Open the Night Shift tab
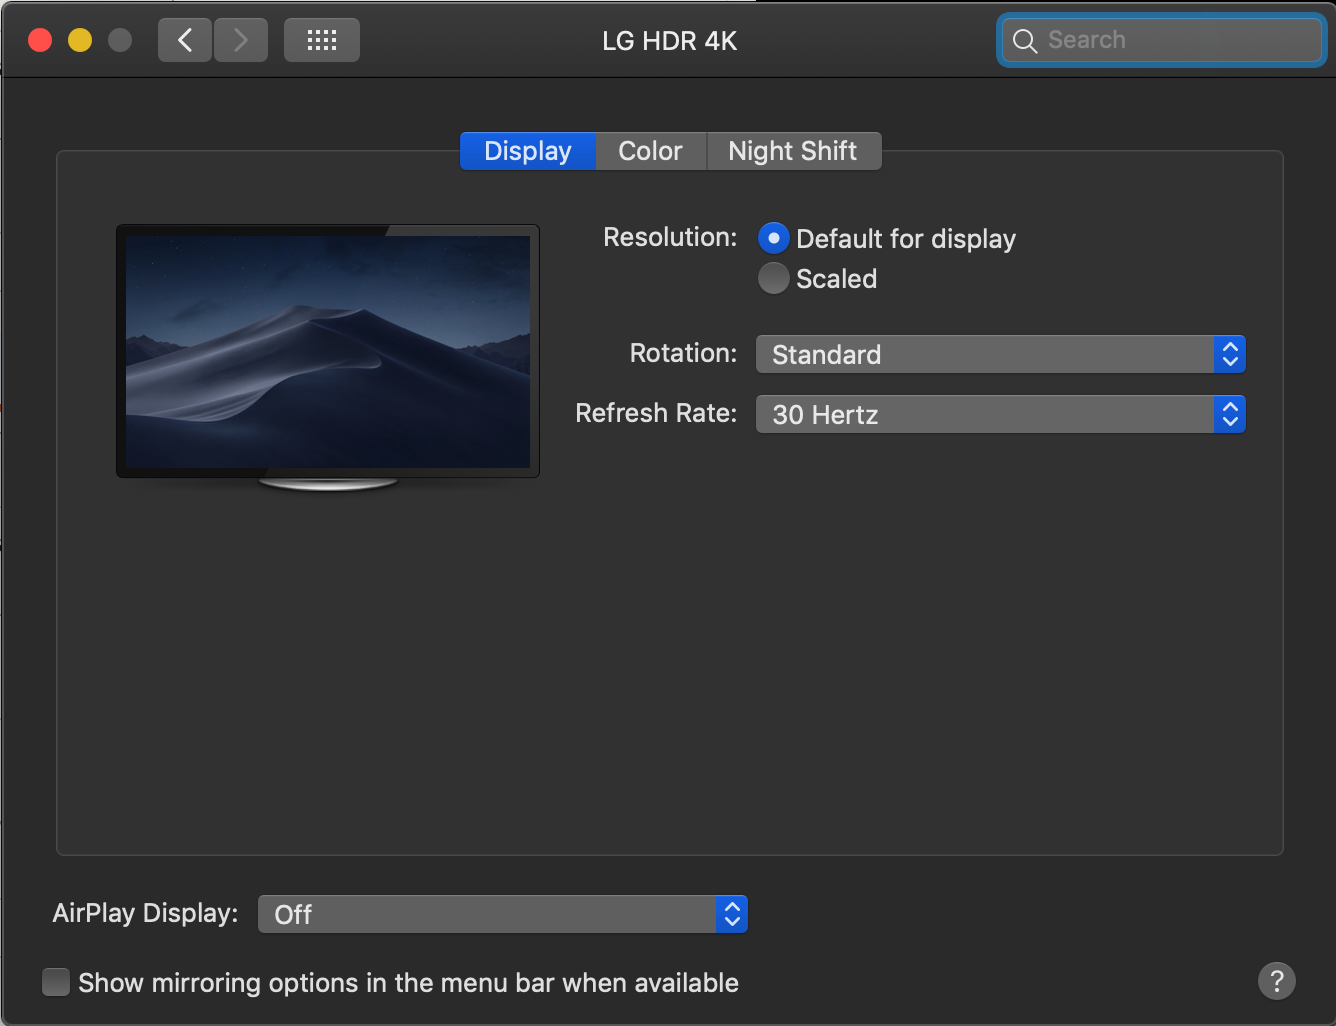Viewport: 1336px width, 1026px height. click(794, 151)
